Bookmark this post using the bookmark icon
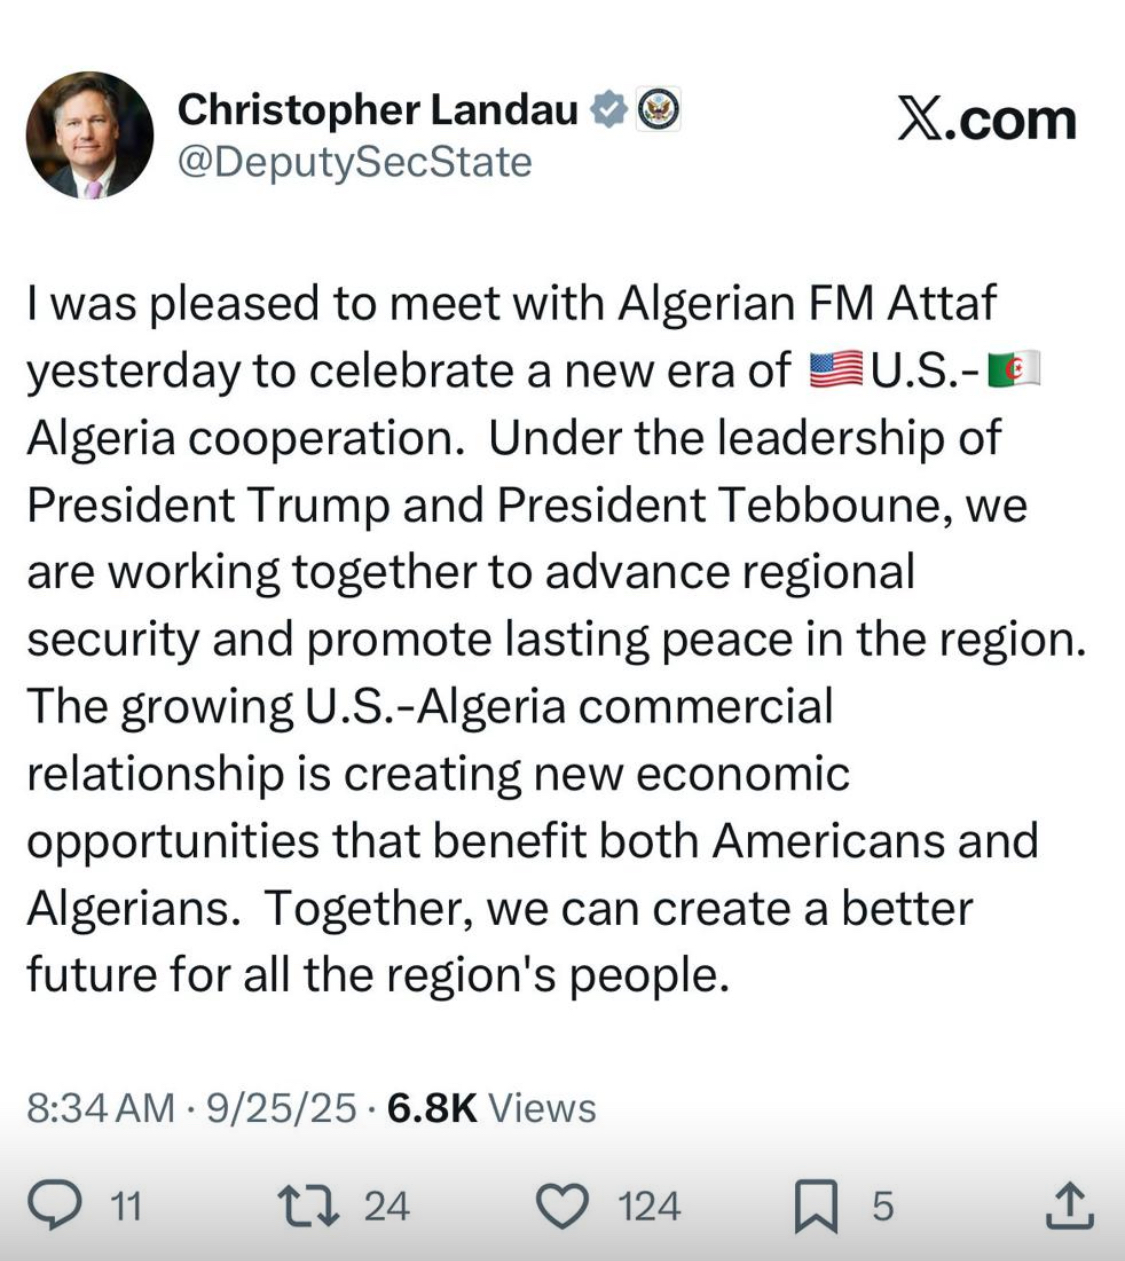 [x=816, y=1206]
